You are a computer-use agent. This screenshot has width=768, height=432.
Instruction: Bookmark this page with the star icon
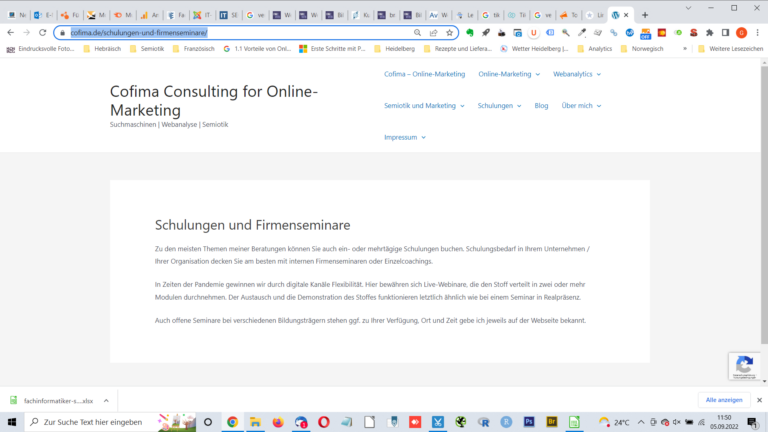click(448, 32)
